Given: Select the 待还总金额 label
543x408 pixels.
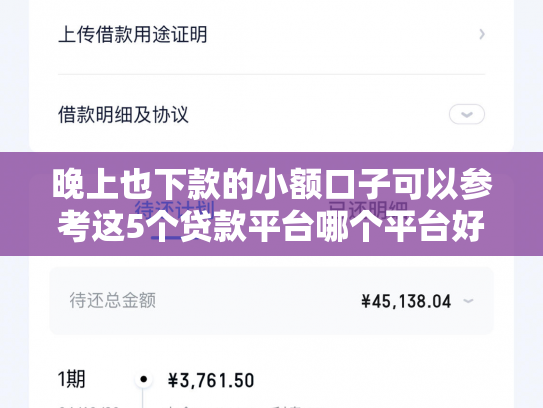Looking at the screenshot, I should pyautogui.click(x=113, y=300).
